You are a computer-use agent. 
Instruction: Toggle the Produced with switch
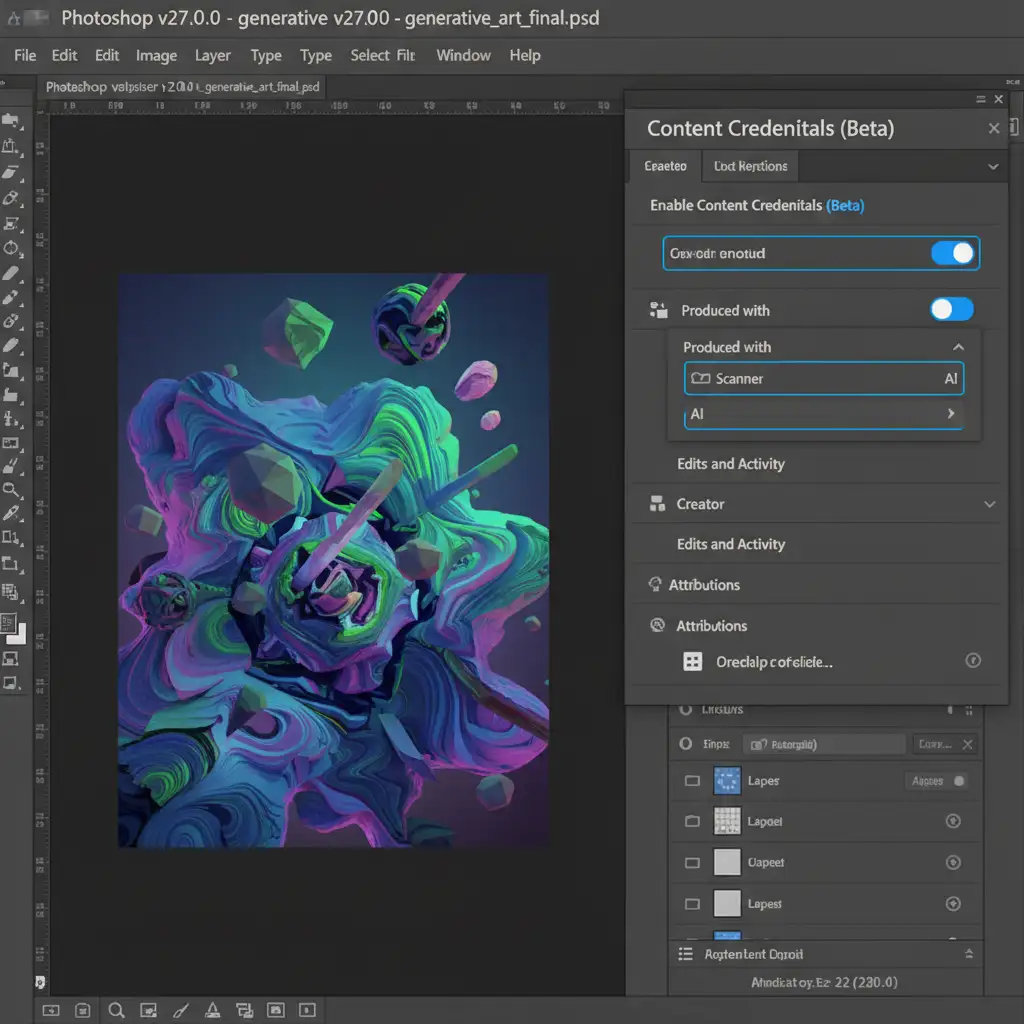point(951,310)
